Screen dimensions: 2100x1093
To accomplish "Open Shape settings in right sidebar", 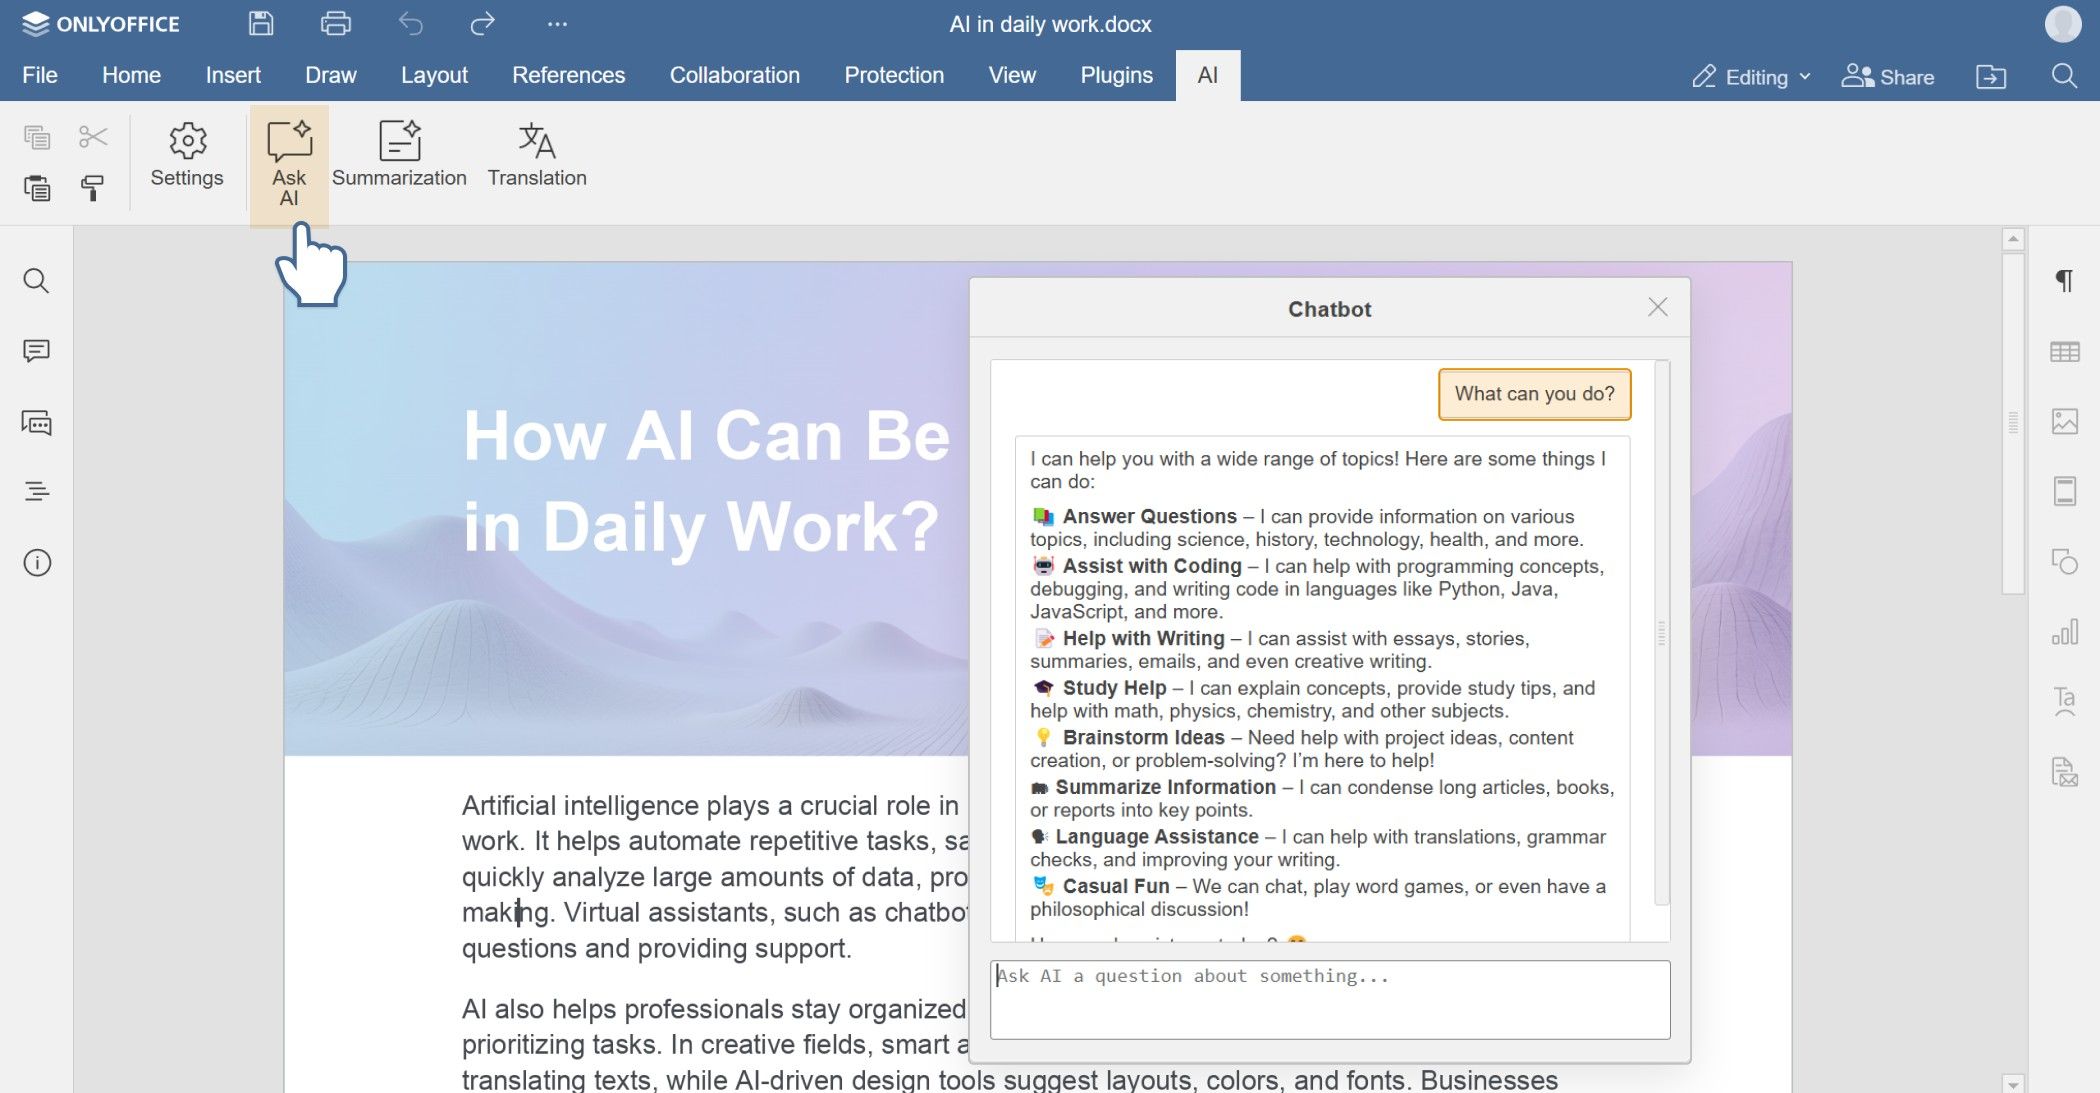I will click(2064, 561).
